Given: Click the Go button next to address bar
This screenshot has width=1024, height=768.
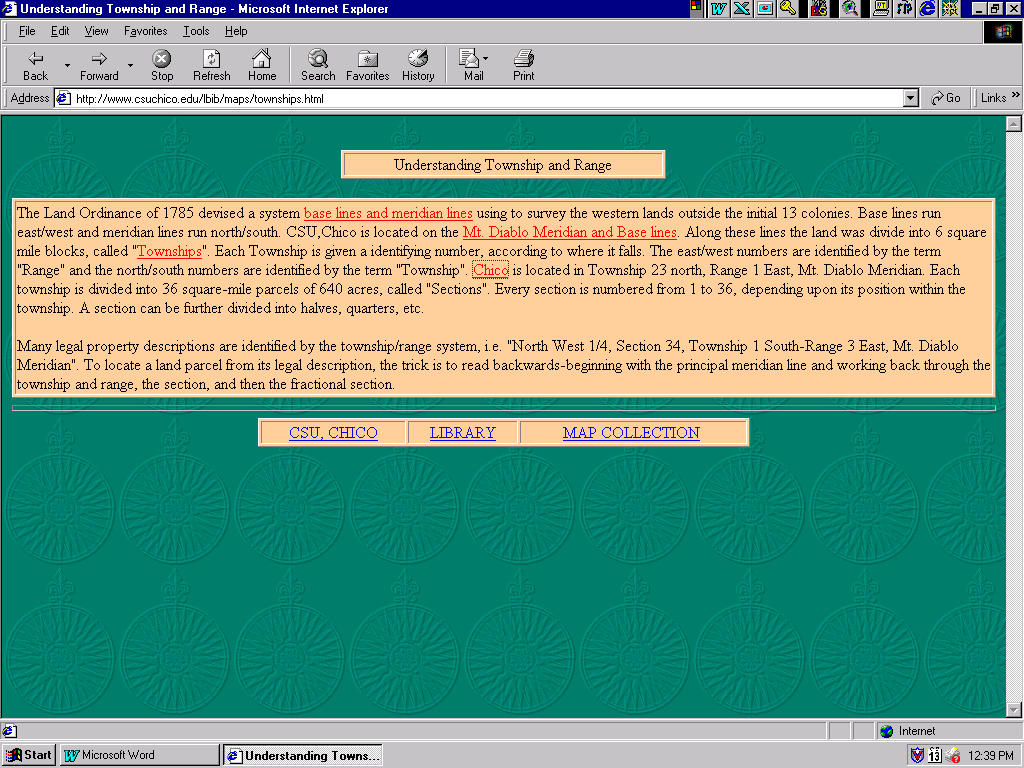Looking at the screenshot, I should pyautogui.click(x=945, y=98).
